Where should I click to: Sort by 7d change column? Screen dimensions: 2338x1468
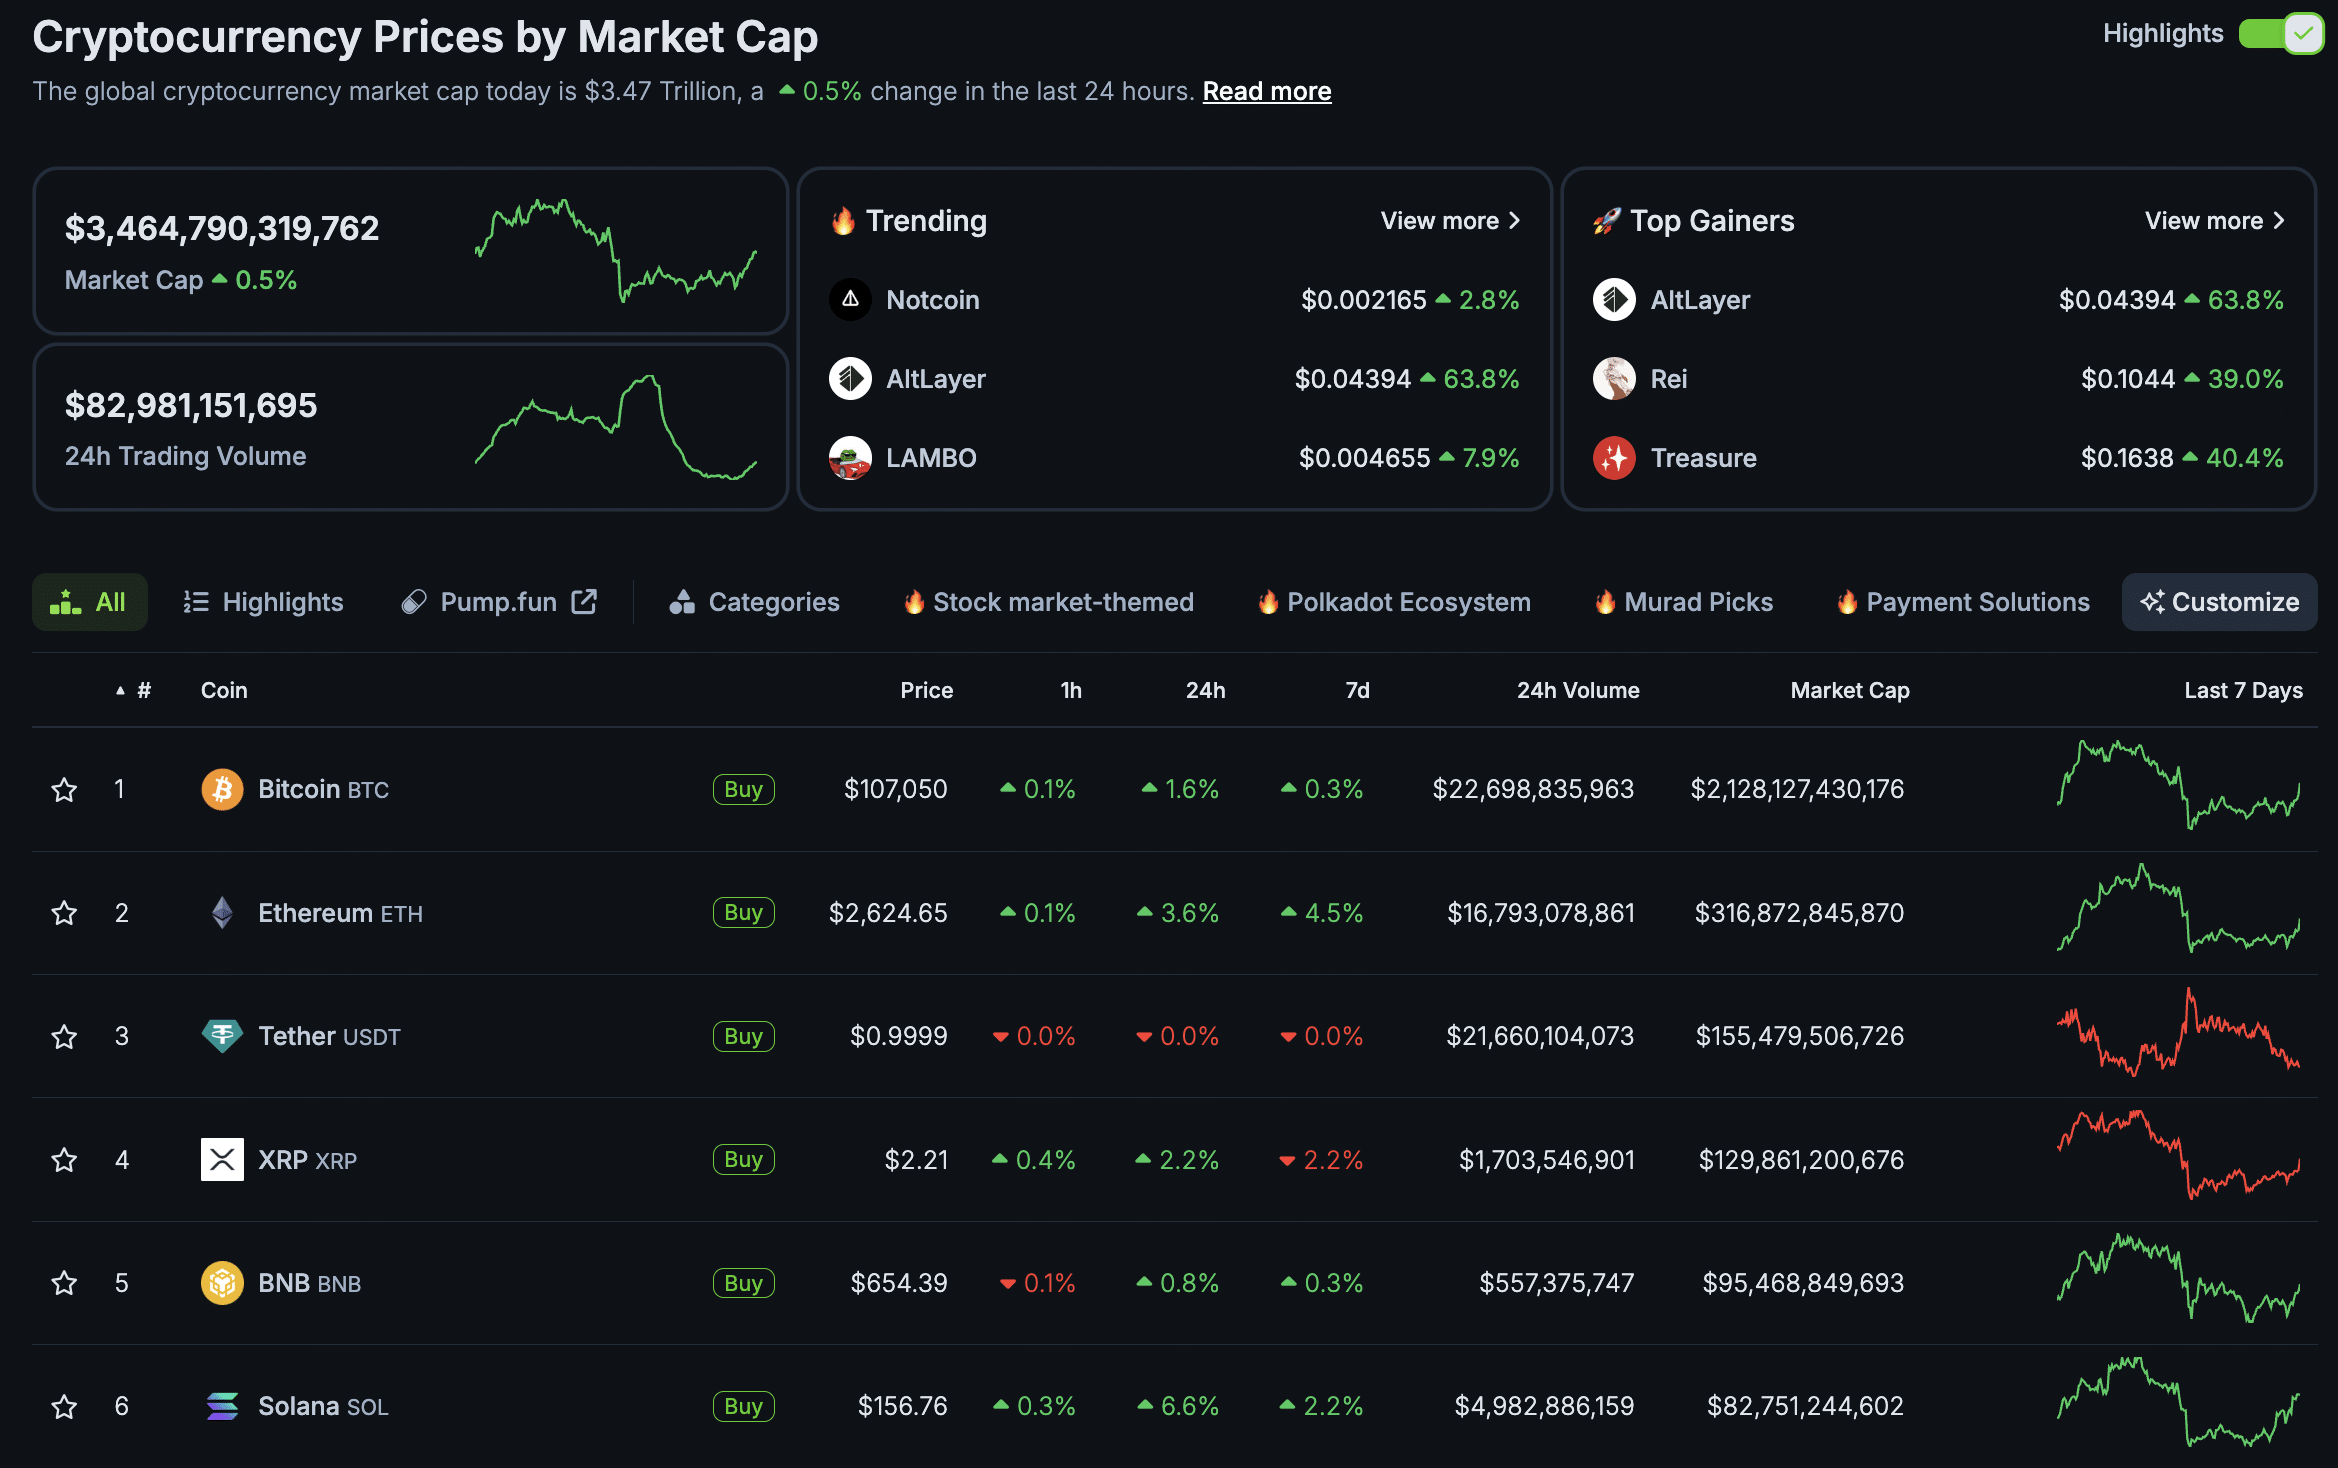1357,690
